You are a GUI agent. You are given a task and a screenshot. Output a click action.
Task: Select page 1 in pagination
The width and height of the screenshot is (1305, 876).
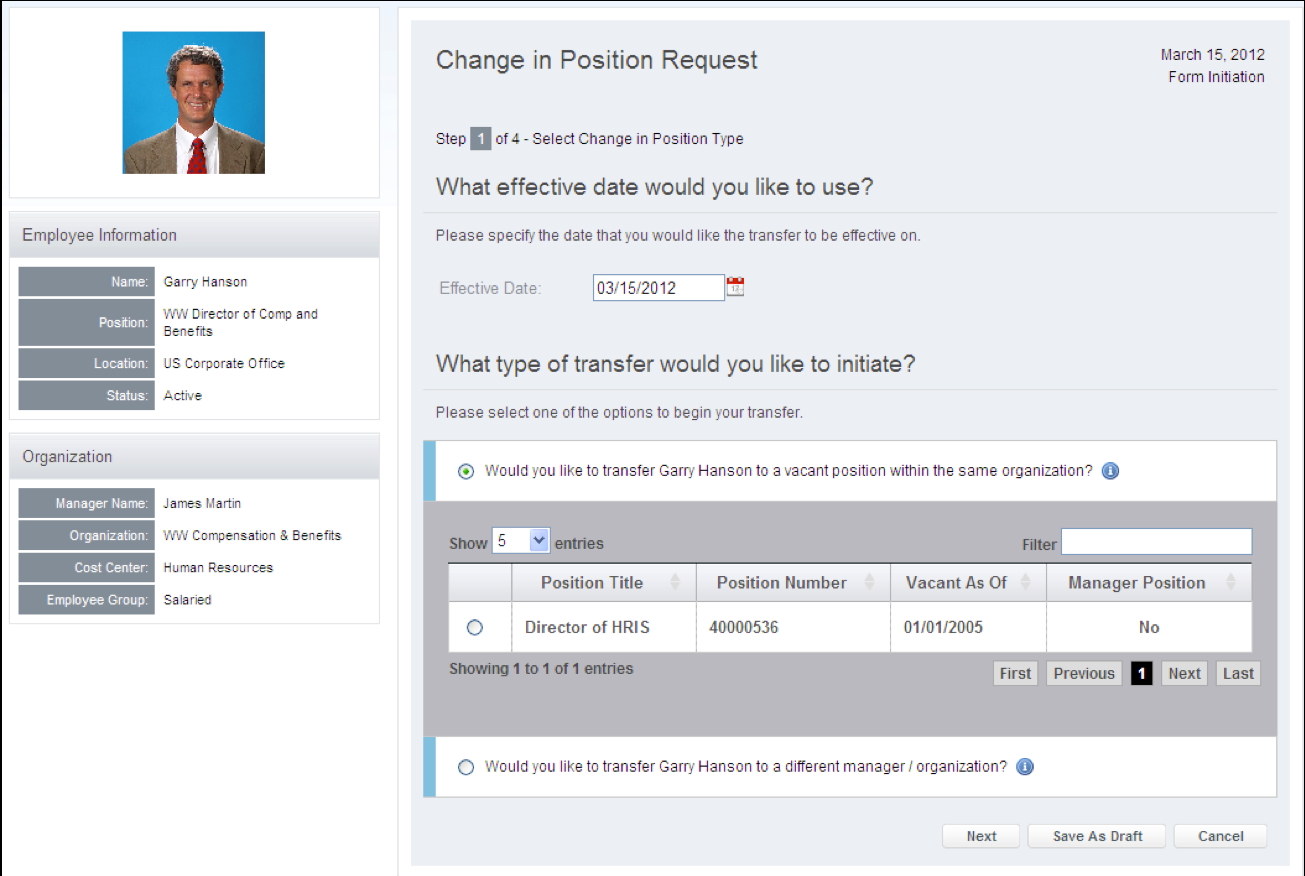(1141, 673)
